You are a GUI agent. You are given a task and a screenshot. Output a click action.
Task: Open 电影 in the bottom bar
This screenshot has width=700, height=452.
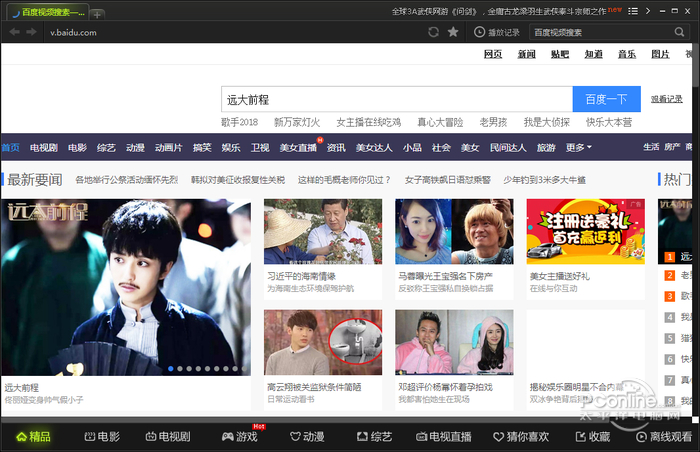pyautogui.click(x=102, y=436)
